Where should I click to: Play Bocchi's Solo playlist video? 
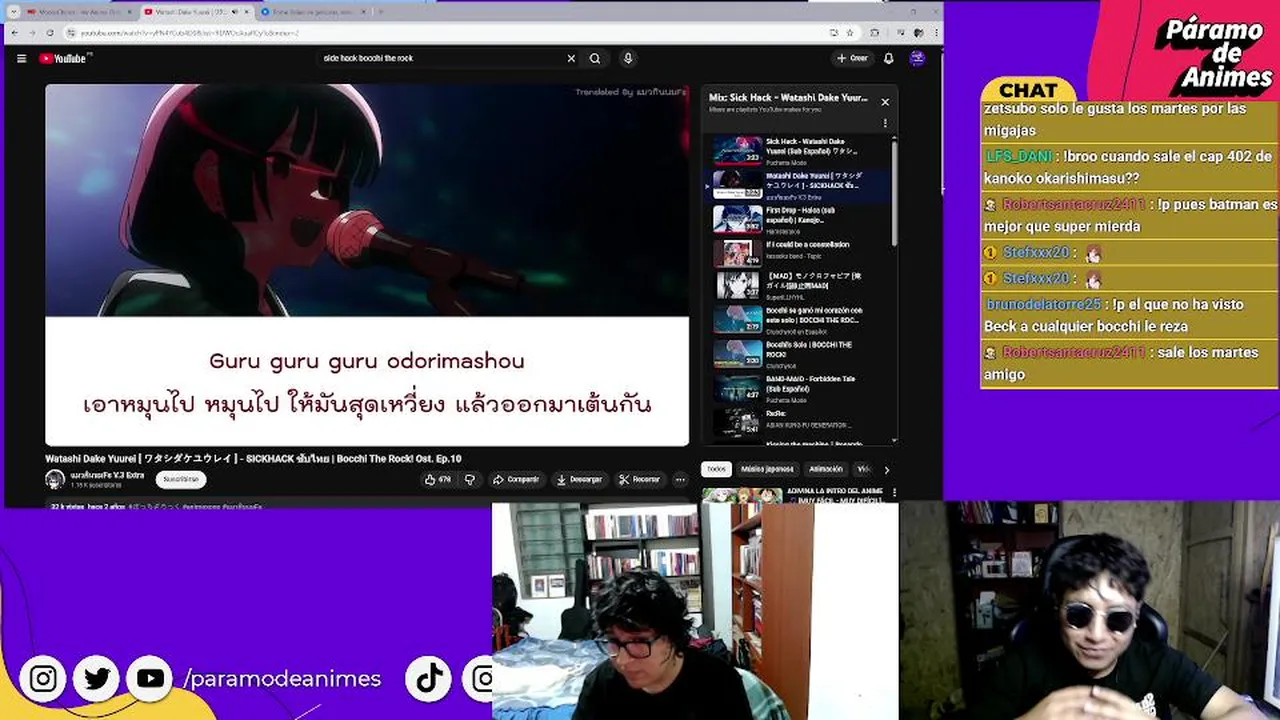[800, 354]
